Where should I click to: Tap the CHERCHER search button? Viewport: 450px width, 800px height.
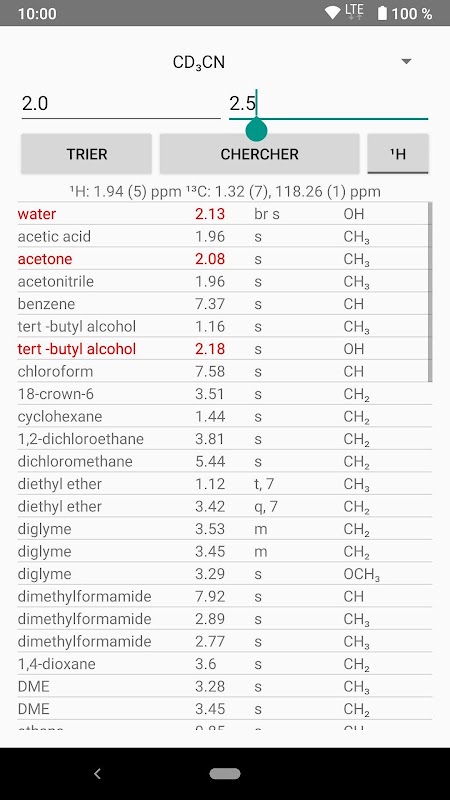(259, 154)
